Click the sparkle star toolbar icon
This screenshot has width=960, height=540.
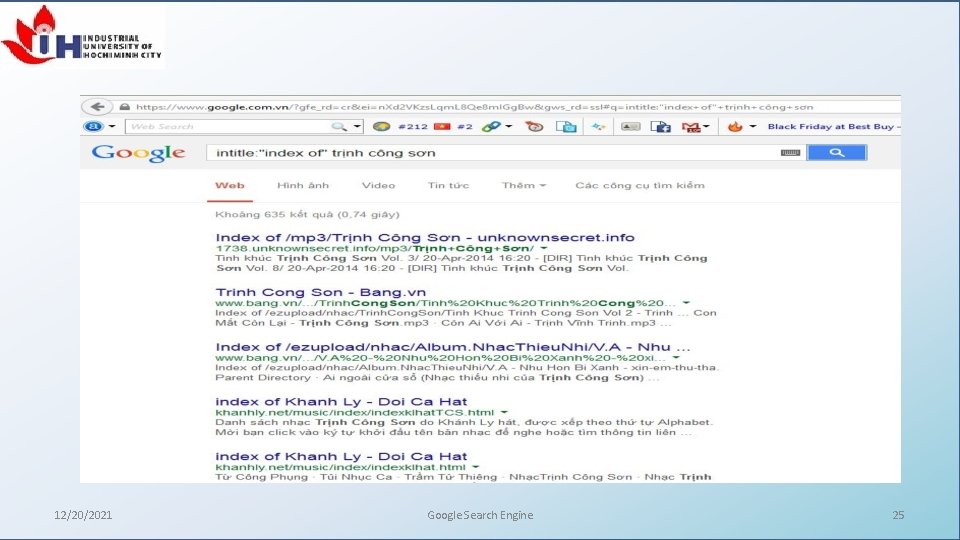(598, 127)
